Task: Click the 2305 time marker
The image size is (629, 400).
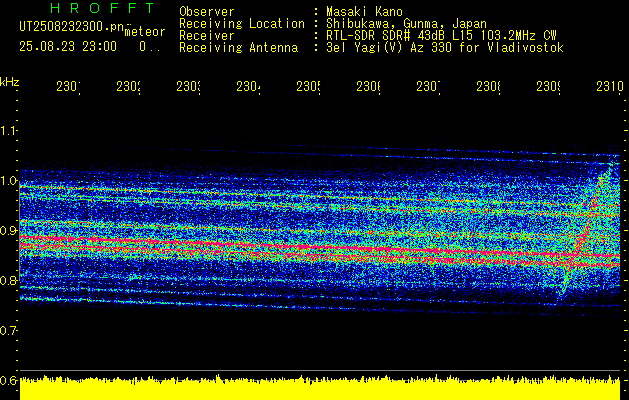Action: point(308,87)
